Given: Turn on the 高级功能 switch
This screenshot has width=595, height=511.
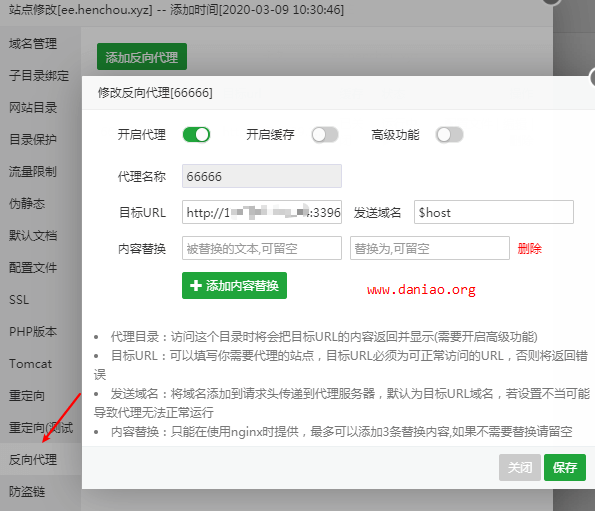Looking at the screenshot, I should (449, 135).
